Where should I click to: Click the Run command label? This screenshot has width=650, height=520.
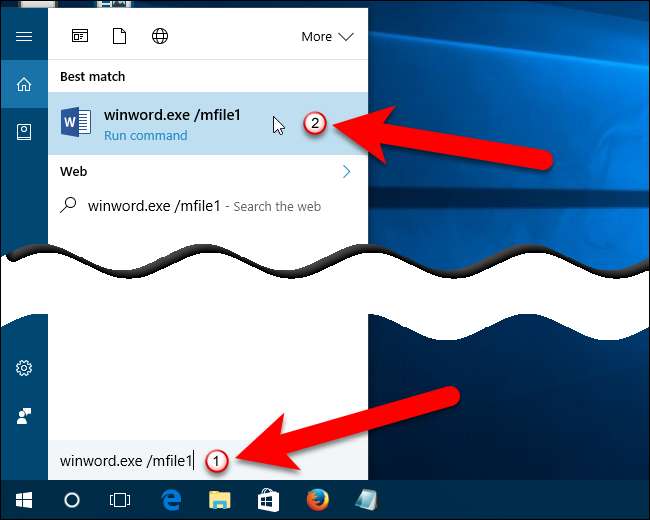(146, 136)
